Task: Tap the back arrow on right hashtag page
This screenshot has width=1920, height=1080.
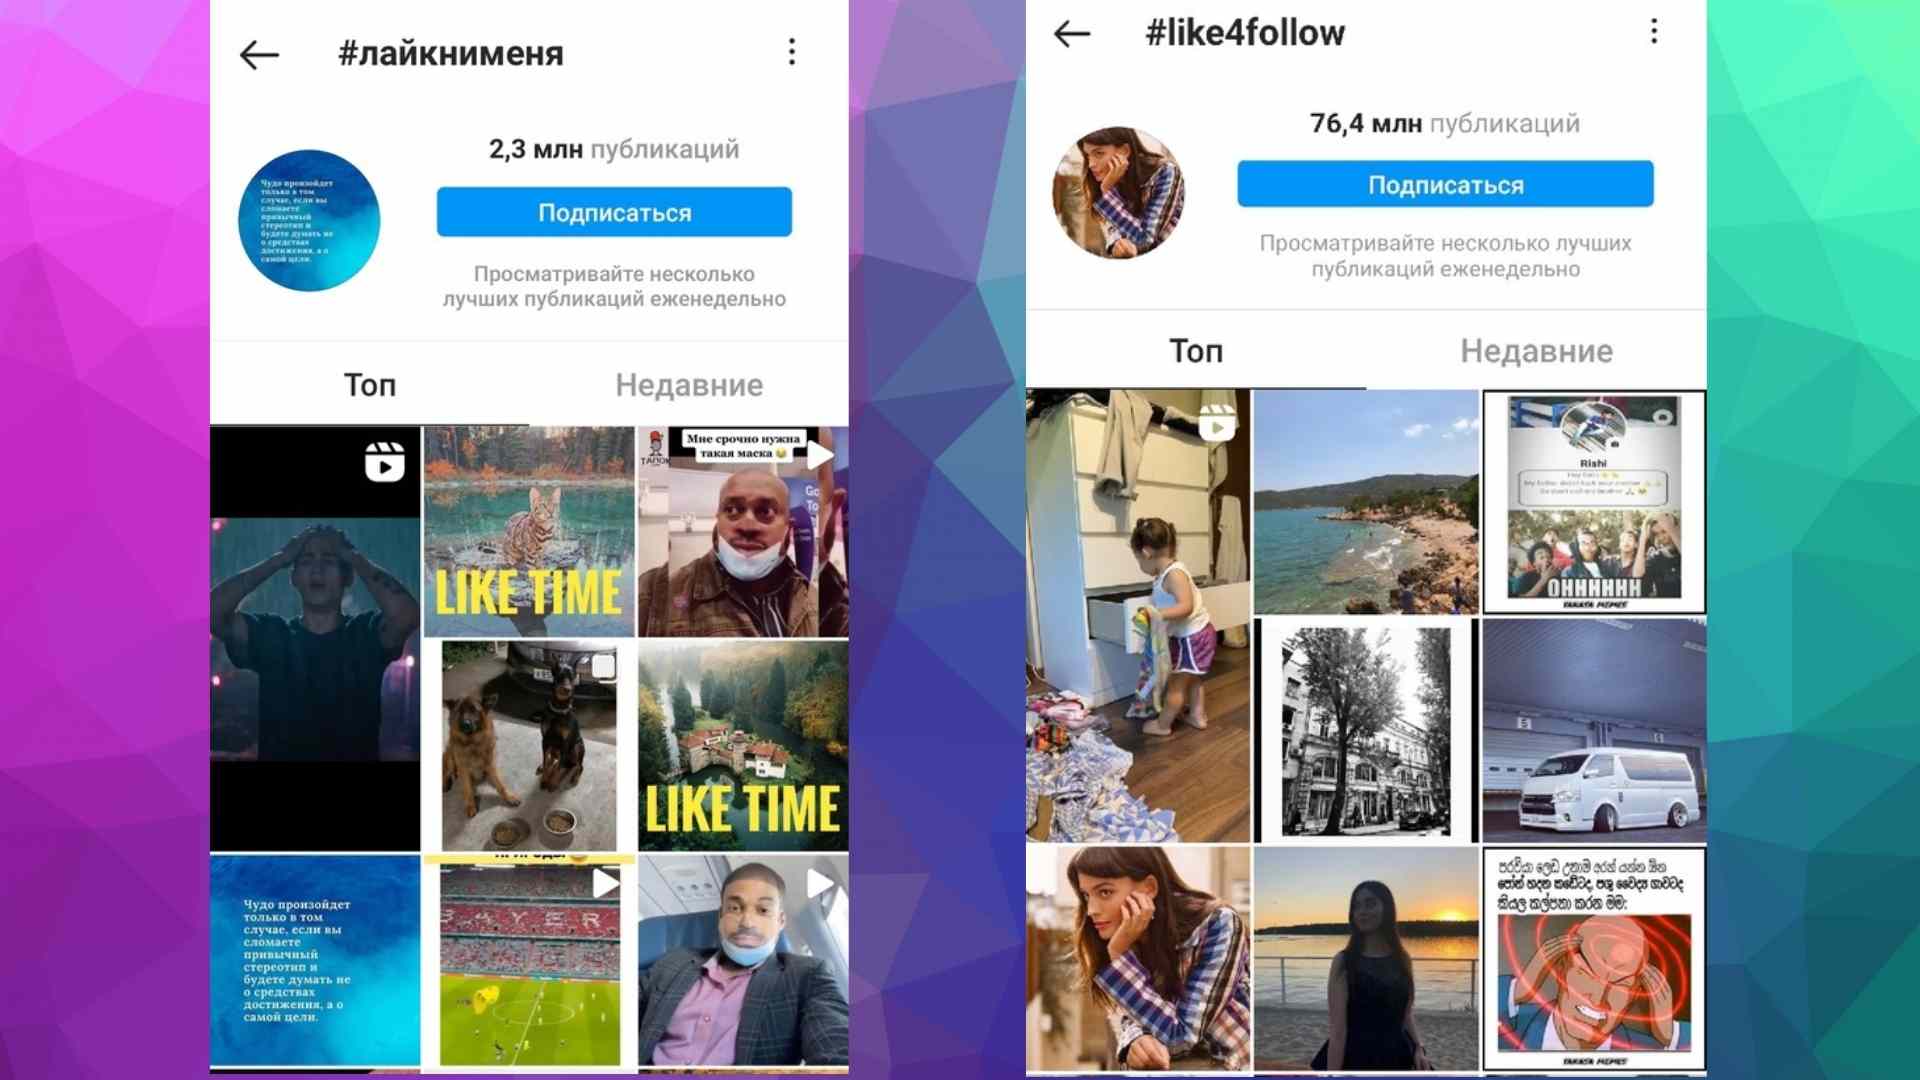Action: [x=1071, y=33]
